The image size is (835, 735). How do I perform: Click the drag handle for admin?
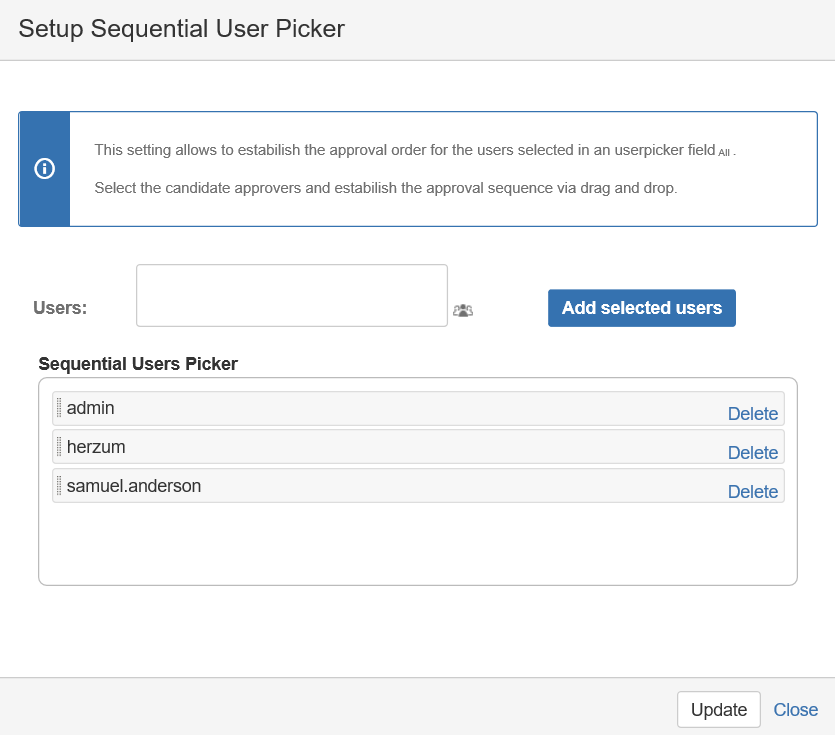pyautogui.click(x=59, y=408)
